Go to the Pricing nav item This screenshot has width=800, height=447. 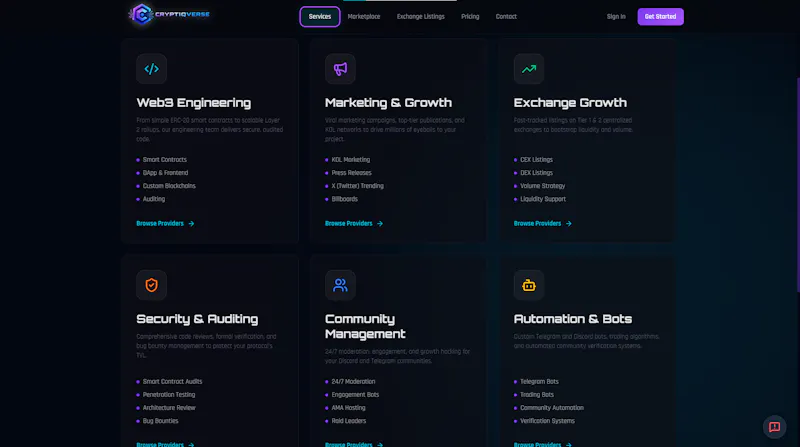tap(470, 17)
